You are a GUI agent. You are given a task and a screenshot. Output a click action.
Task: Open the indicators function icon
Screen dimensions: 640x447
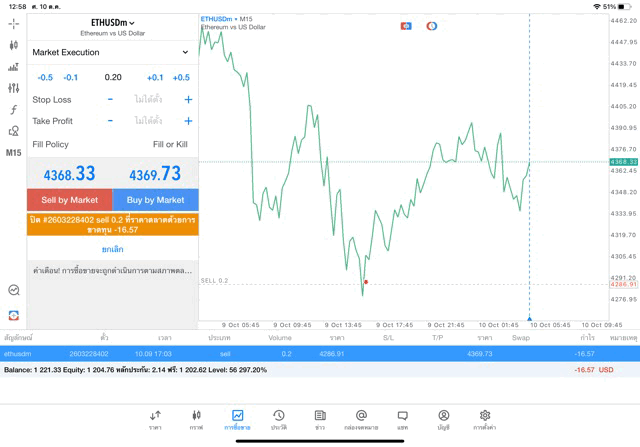pos(13,110)
